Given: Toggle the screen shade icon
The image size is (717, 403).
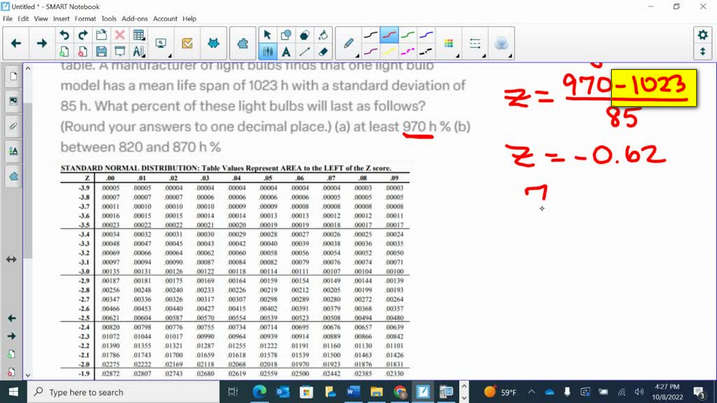Looking at the screenshot, I should tap(120, 52).
